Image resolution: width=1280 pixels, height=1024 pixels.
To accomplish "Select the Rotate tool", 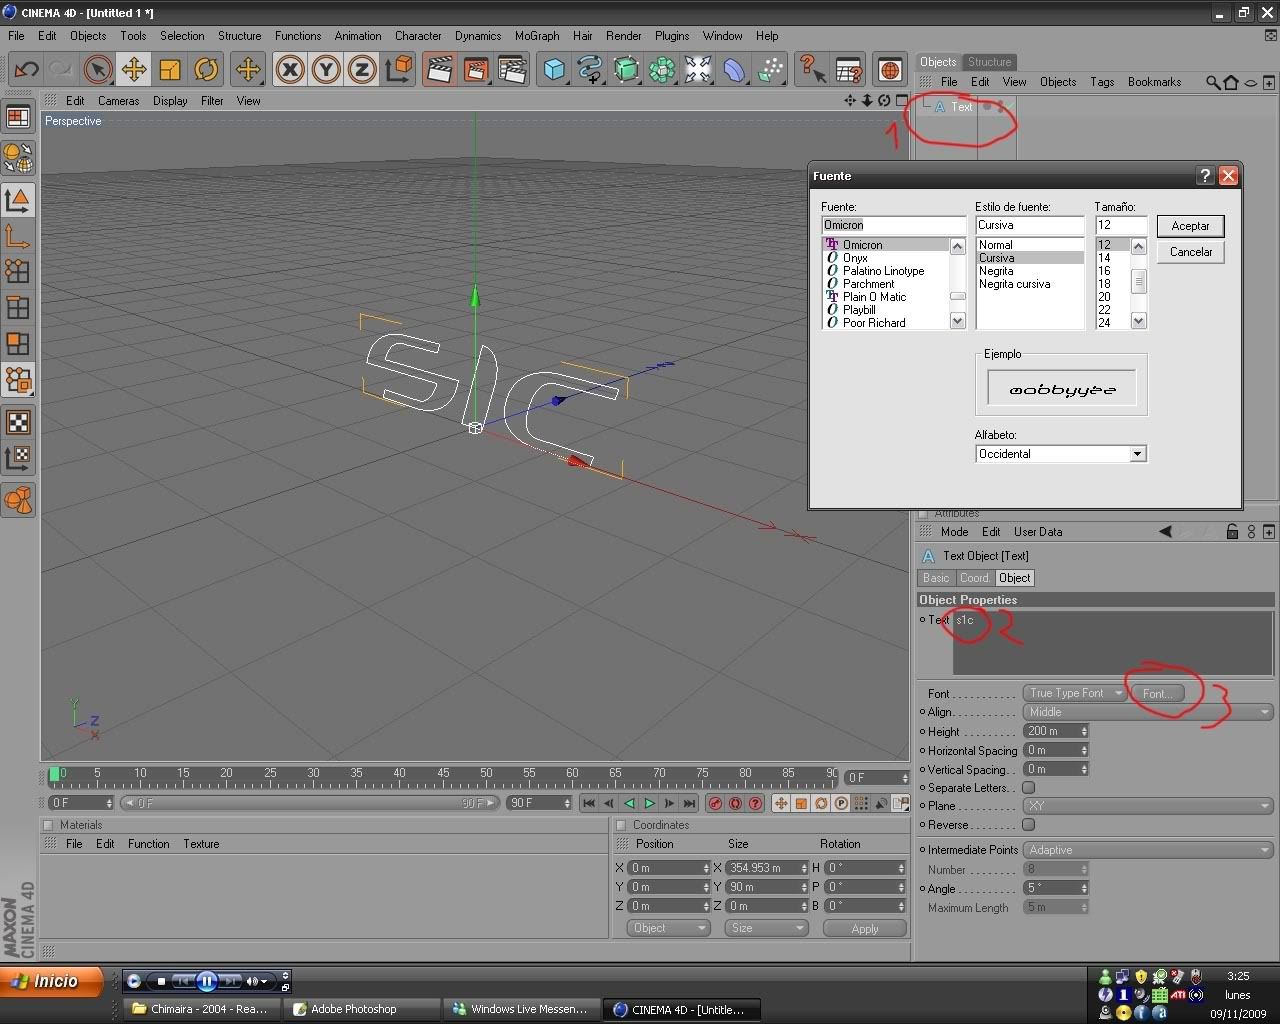I will [x=206, y=69].
